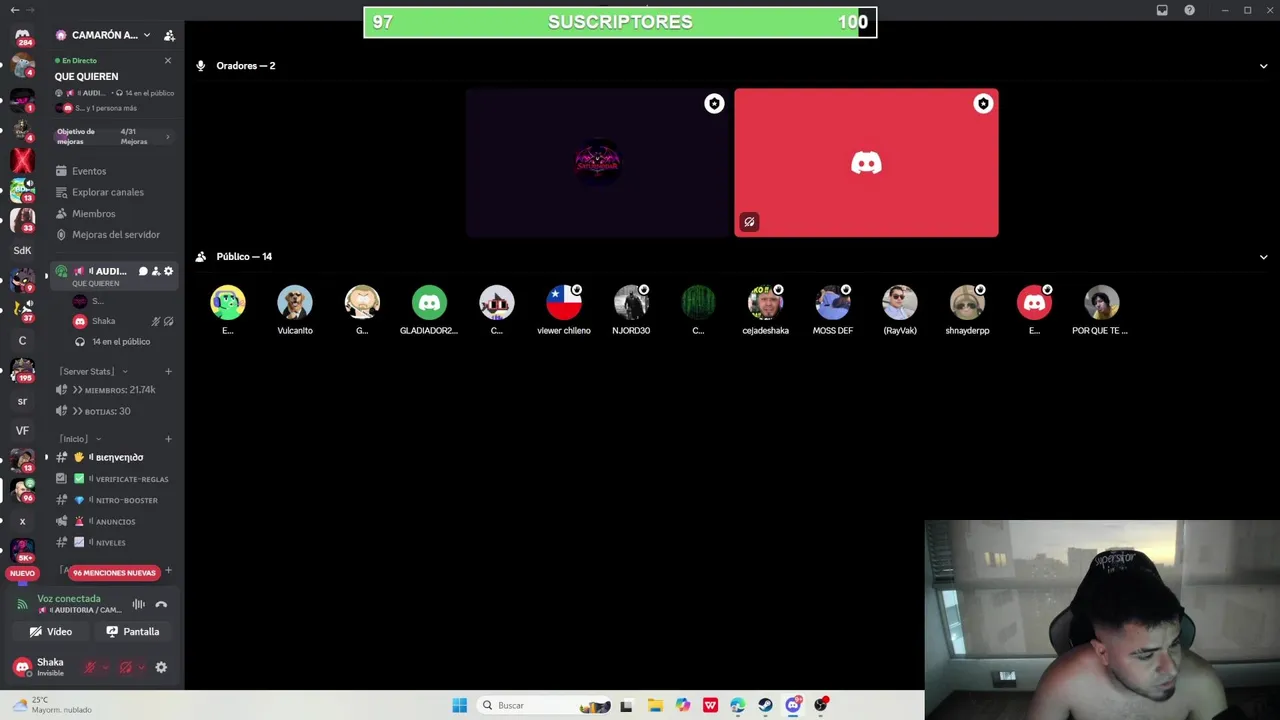Screen dimensions: 1280x720
Task: Open the Windows Start menu
Action: tap(459, 705)
